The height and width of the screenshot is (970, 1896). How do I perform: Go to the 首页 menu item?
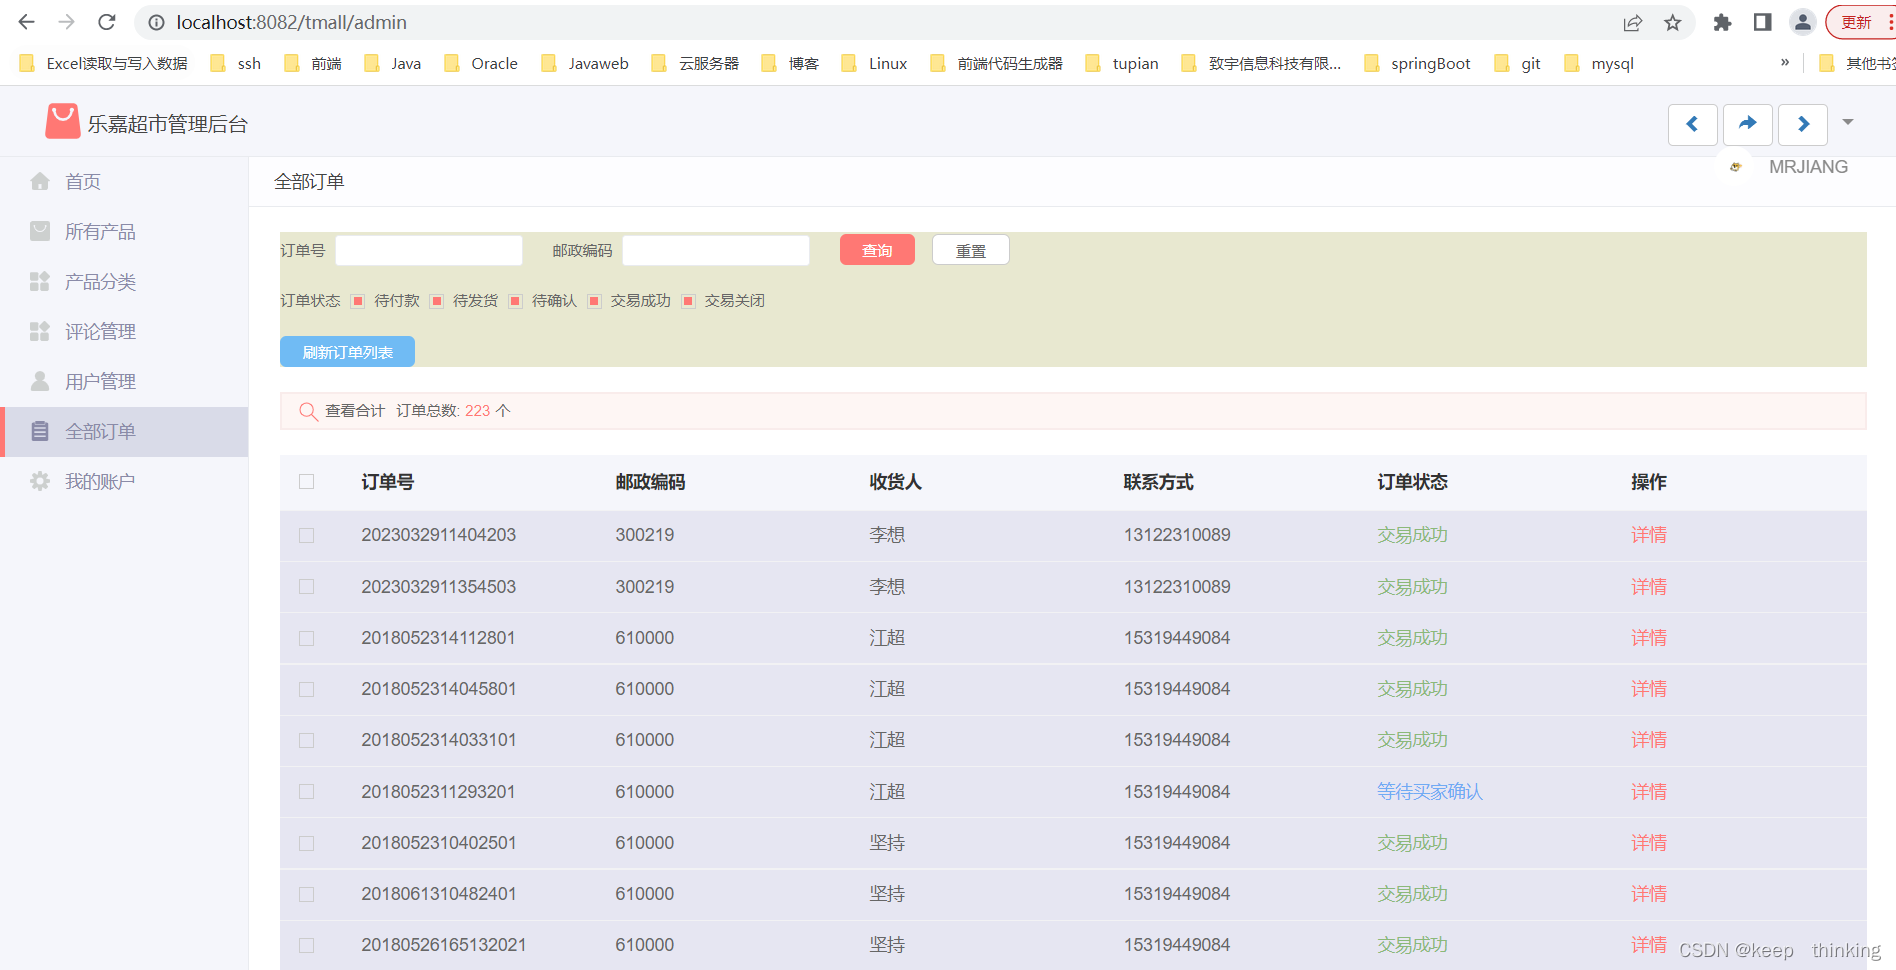coord(83,181)
